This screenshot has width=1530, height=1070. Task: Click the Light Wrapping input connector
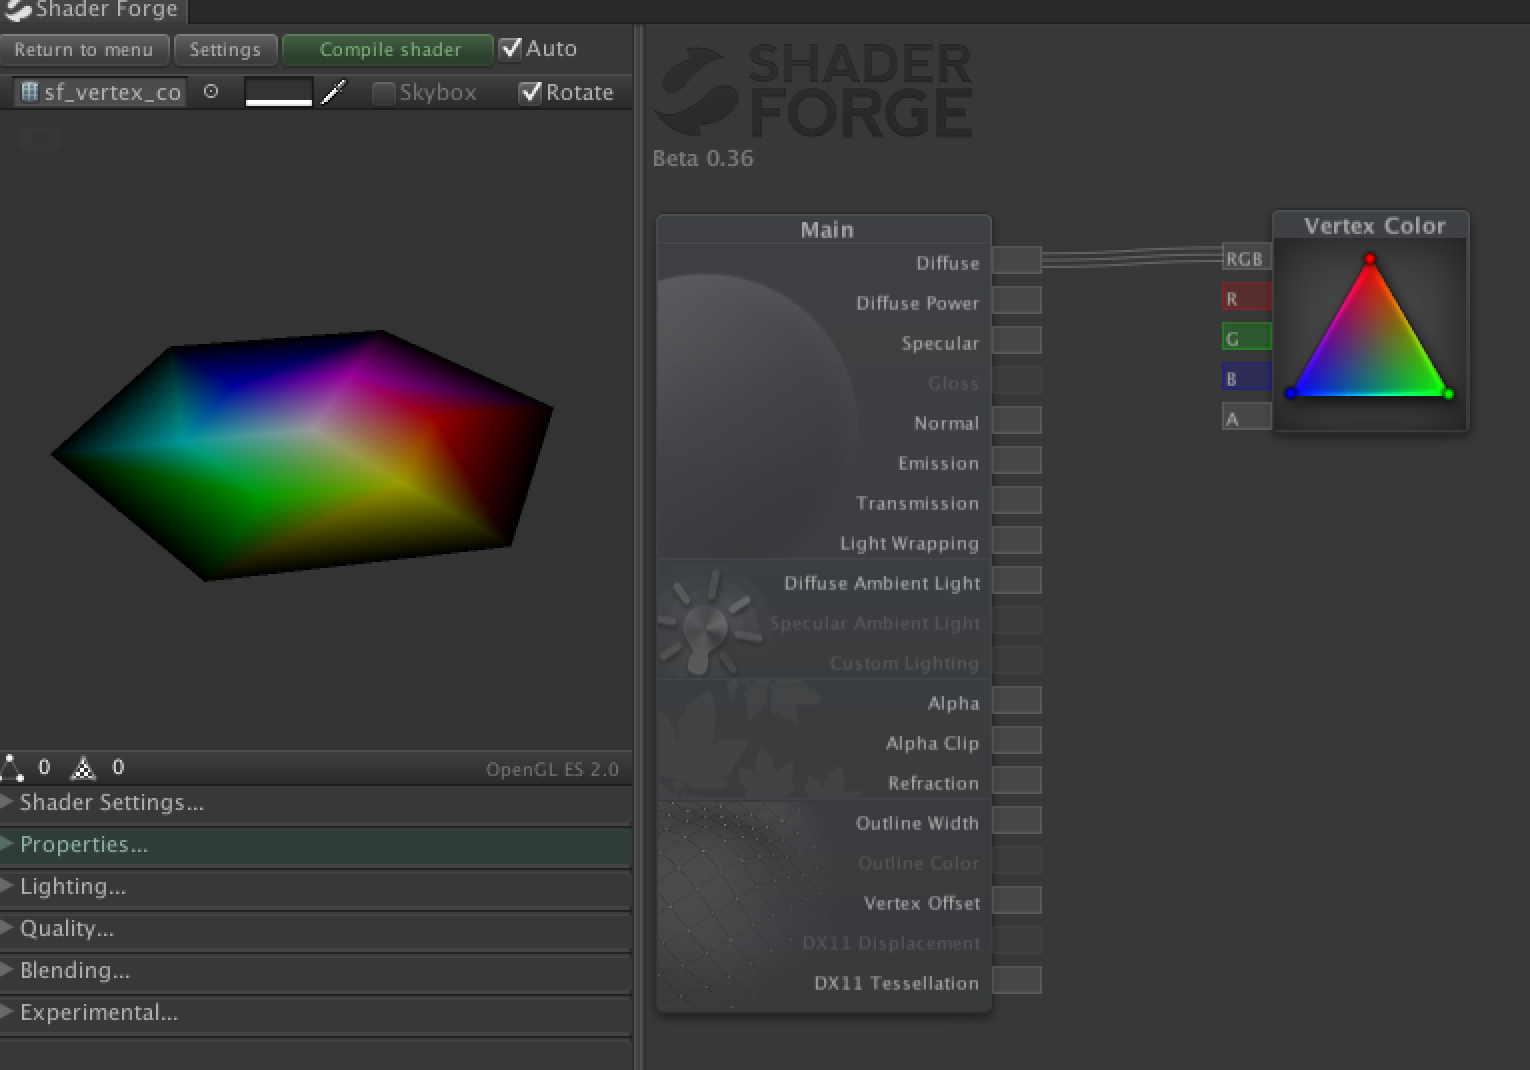1017,540
